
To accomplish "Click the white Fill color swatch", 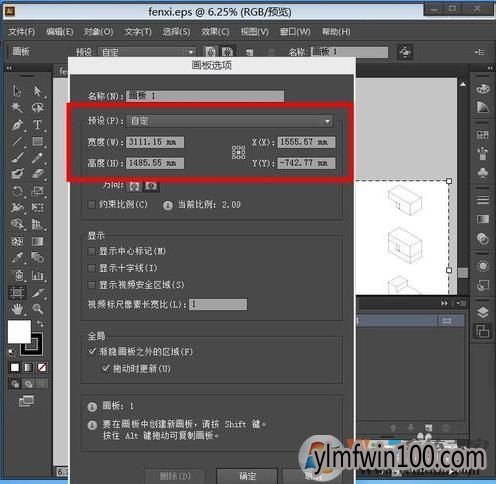I will click(x=19, y=331).
